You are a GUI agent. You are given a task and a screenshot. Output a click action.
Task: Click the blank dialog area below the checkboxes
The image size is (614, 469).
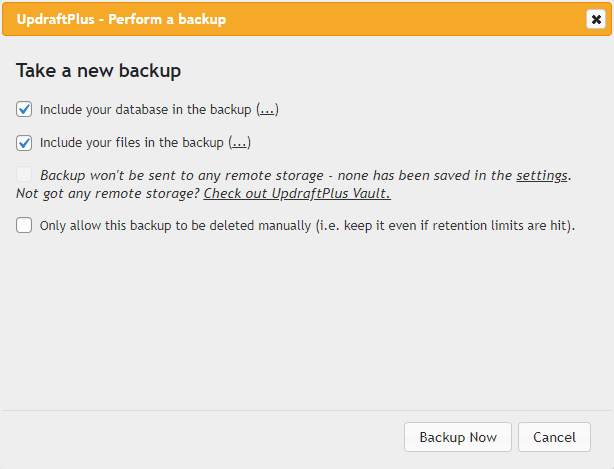point(300,320)
